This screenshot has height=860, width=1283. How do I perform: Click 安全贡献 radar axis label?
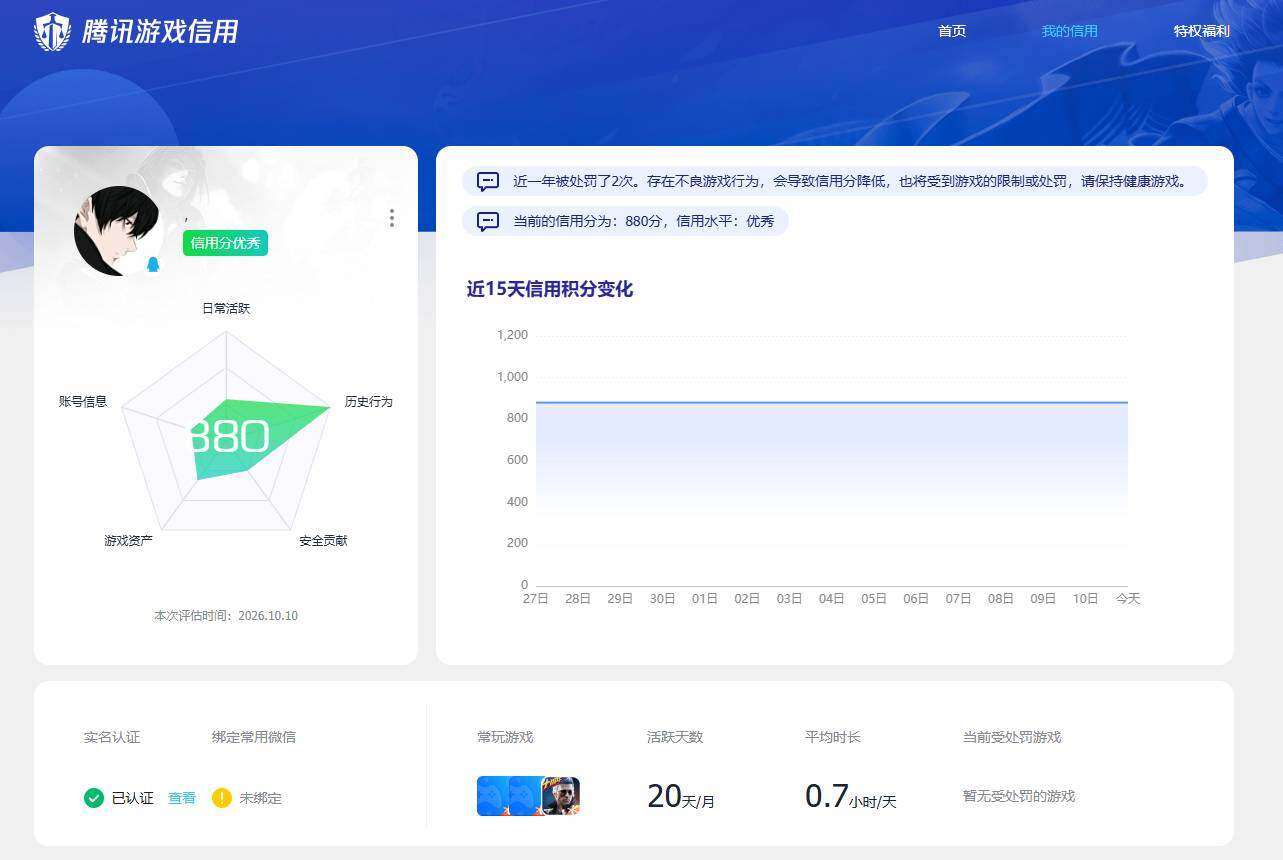(323, 540)
